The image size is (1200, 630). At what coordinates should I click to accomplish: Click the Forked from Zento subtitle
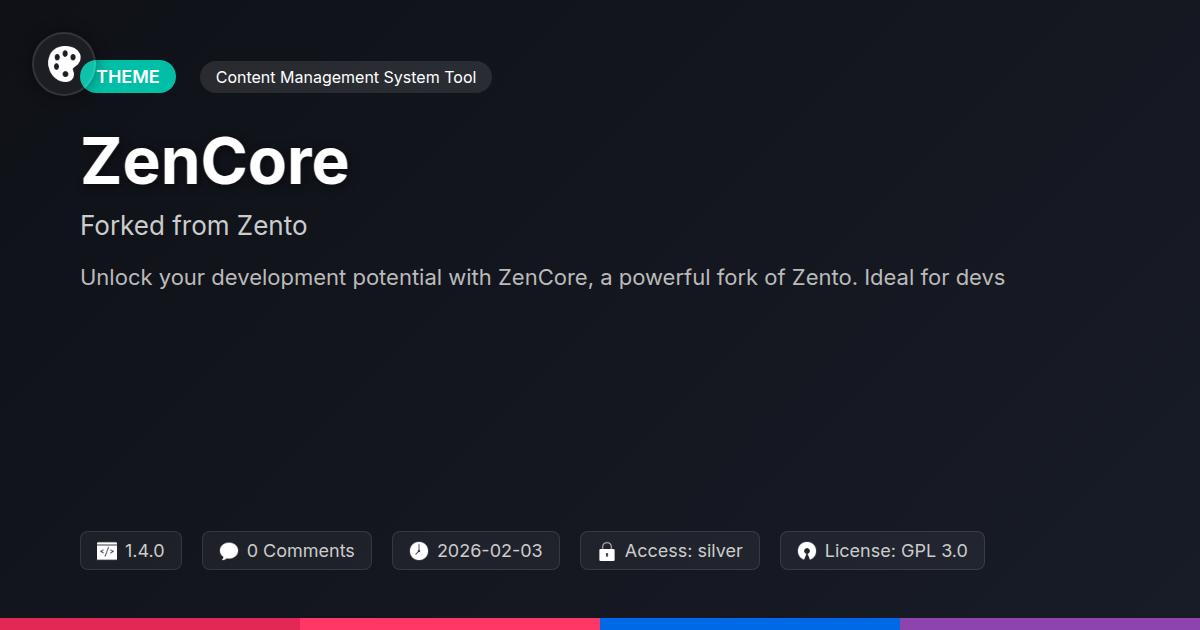194,226
